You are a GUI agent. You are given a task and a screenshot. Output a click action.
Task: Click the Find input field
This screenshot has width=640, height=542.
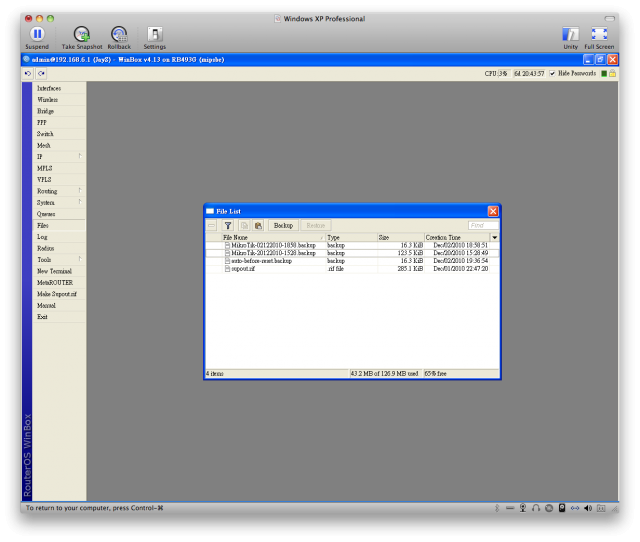pyautogui.click(x=483, y=225)
